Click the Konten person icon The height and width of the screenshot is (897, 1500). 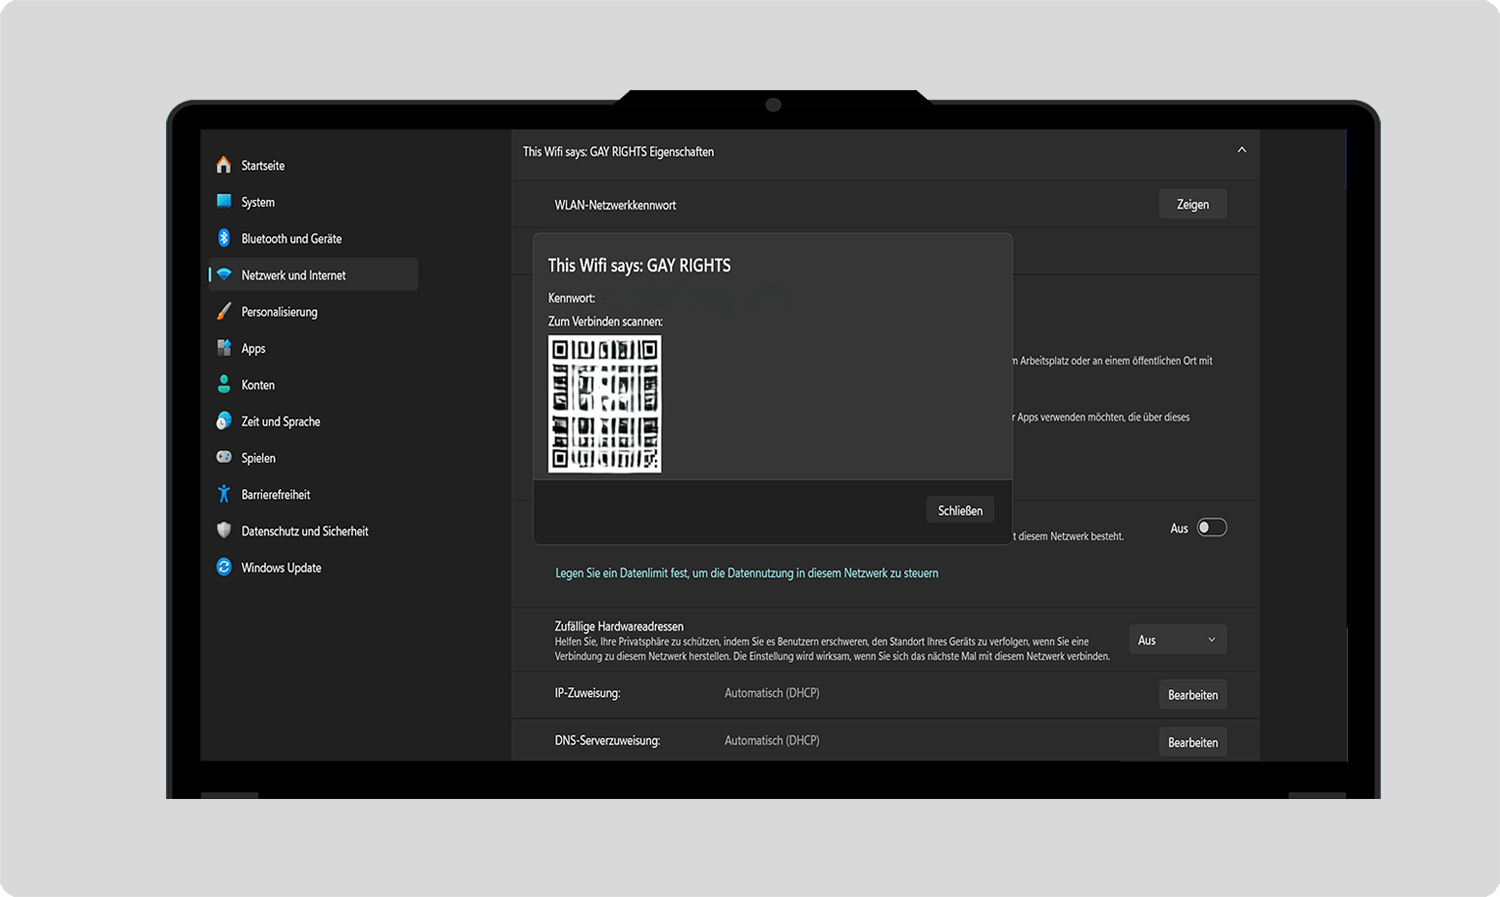point(224,384)
